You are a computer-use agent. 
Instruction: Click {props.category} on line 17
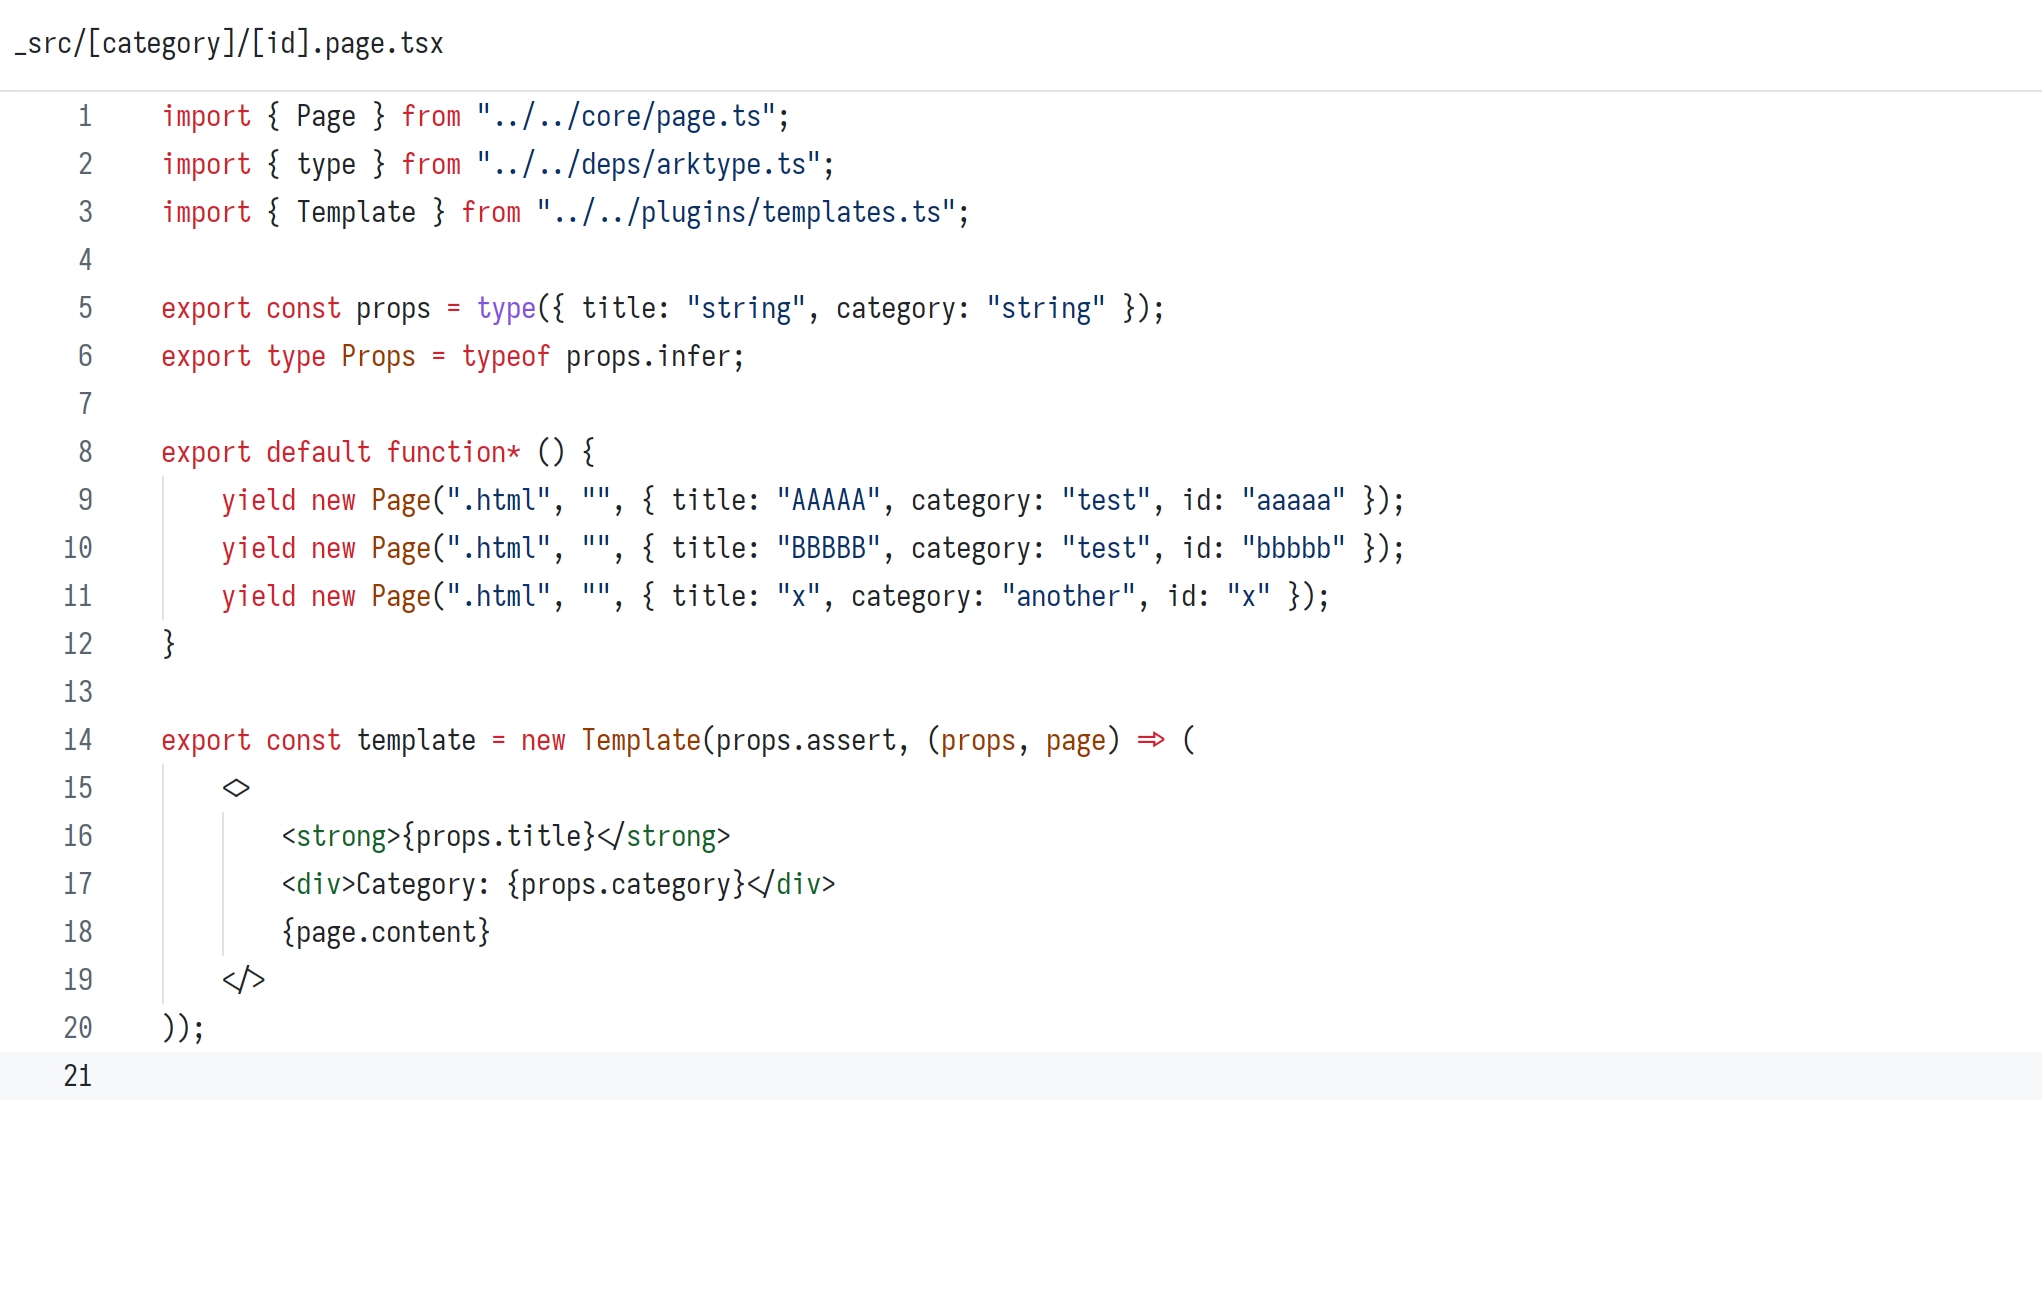pos(626,885)
